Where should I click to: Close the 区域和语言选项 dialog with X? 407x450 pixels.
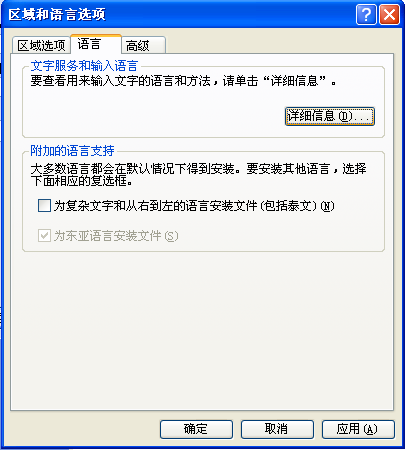[389, 14]
